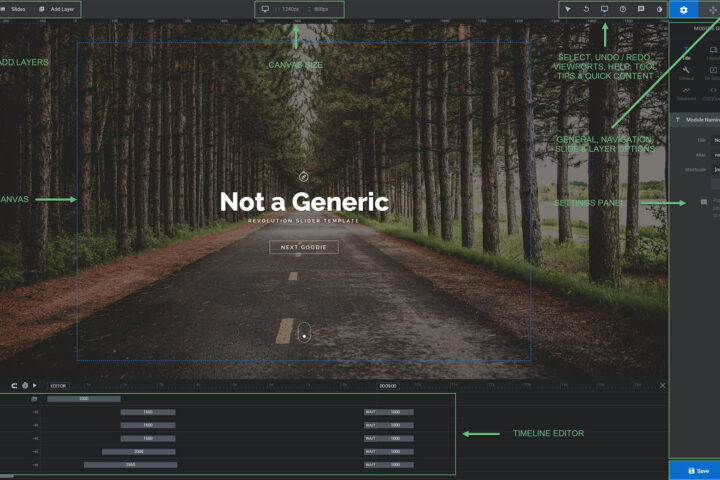Open the Slides menu
This screenshot has width=720, height=480.
pos(14,9)
